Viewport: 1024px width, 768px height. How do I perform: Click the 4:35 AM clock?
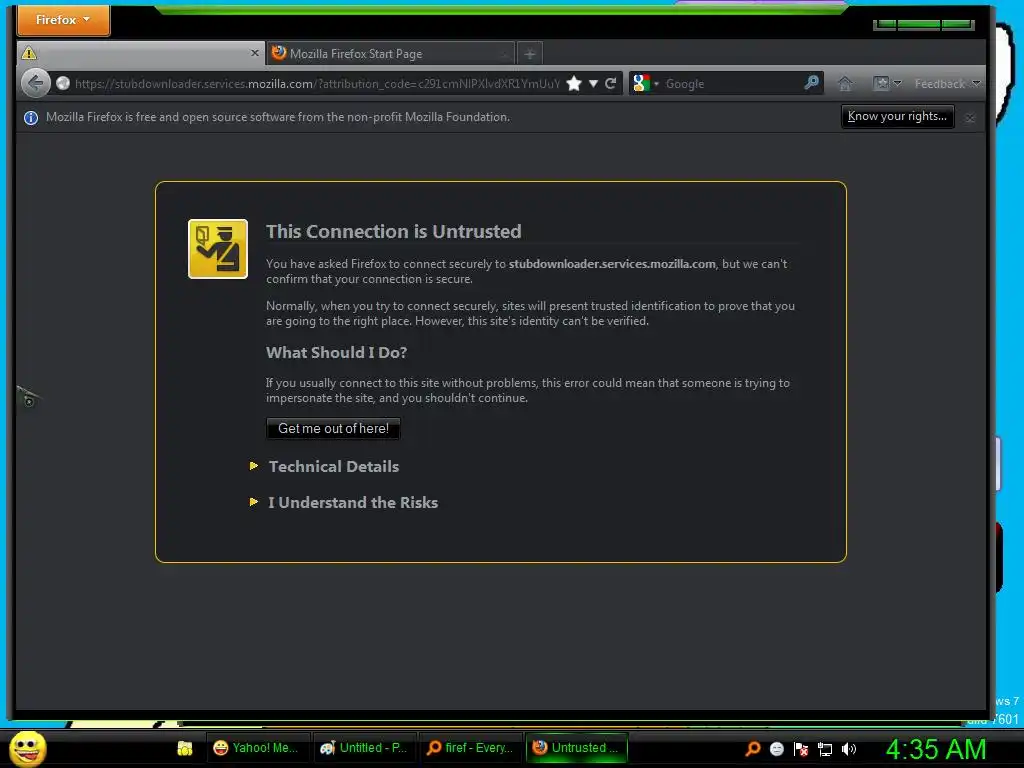pyautogui.click(x=935, y=749)
